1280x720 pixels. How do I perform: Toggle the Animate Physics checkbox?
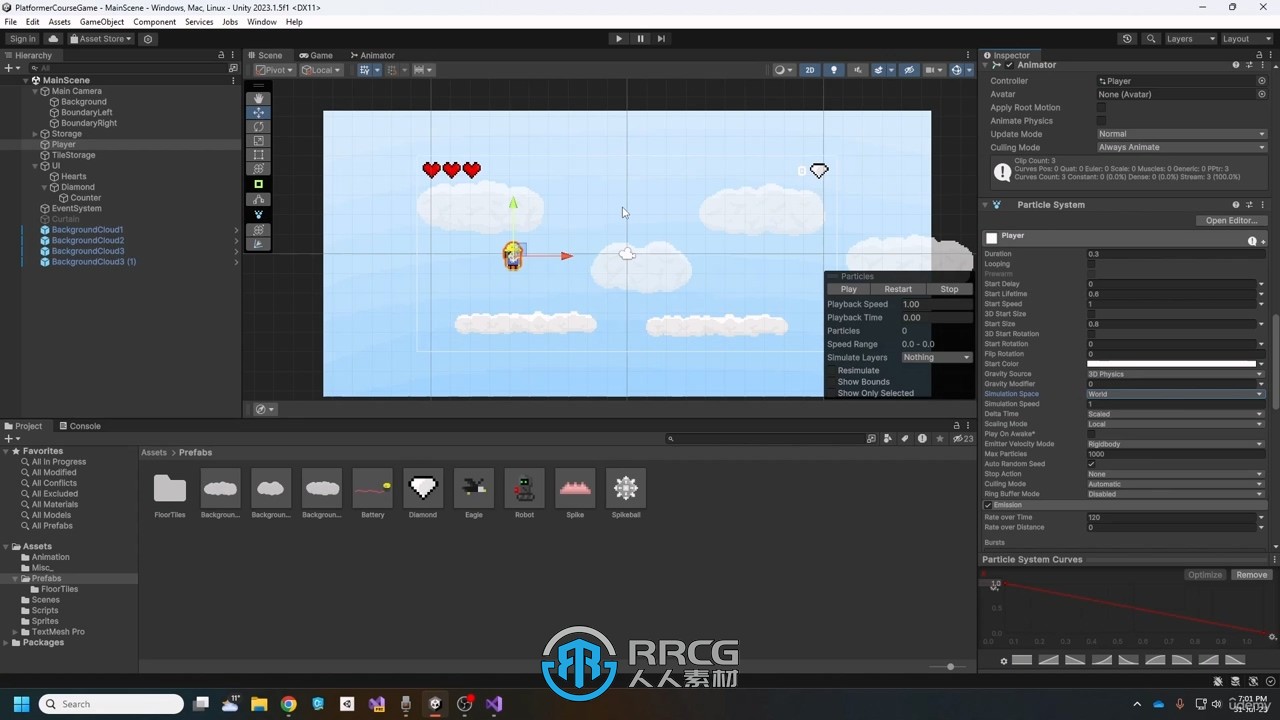(x=1101, y=121)
